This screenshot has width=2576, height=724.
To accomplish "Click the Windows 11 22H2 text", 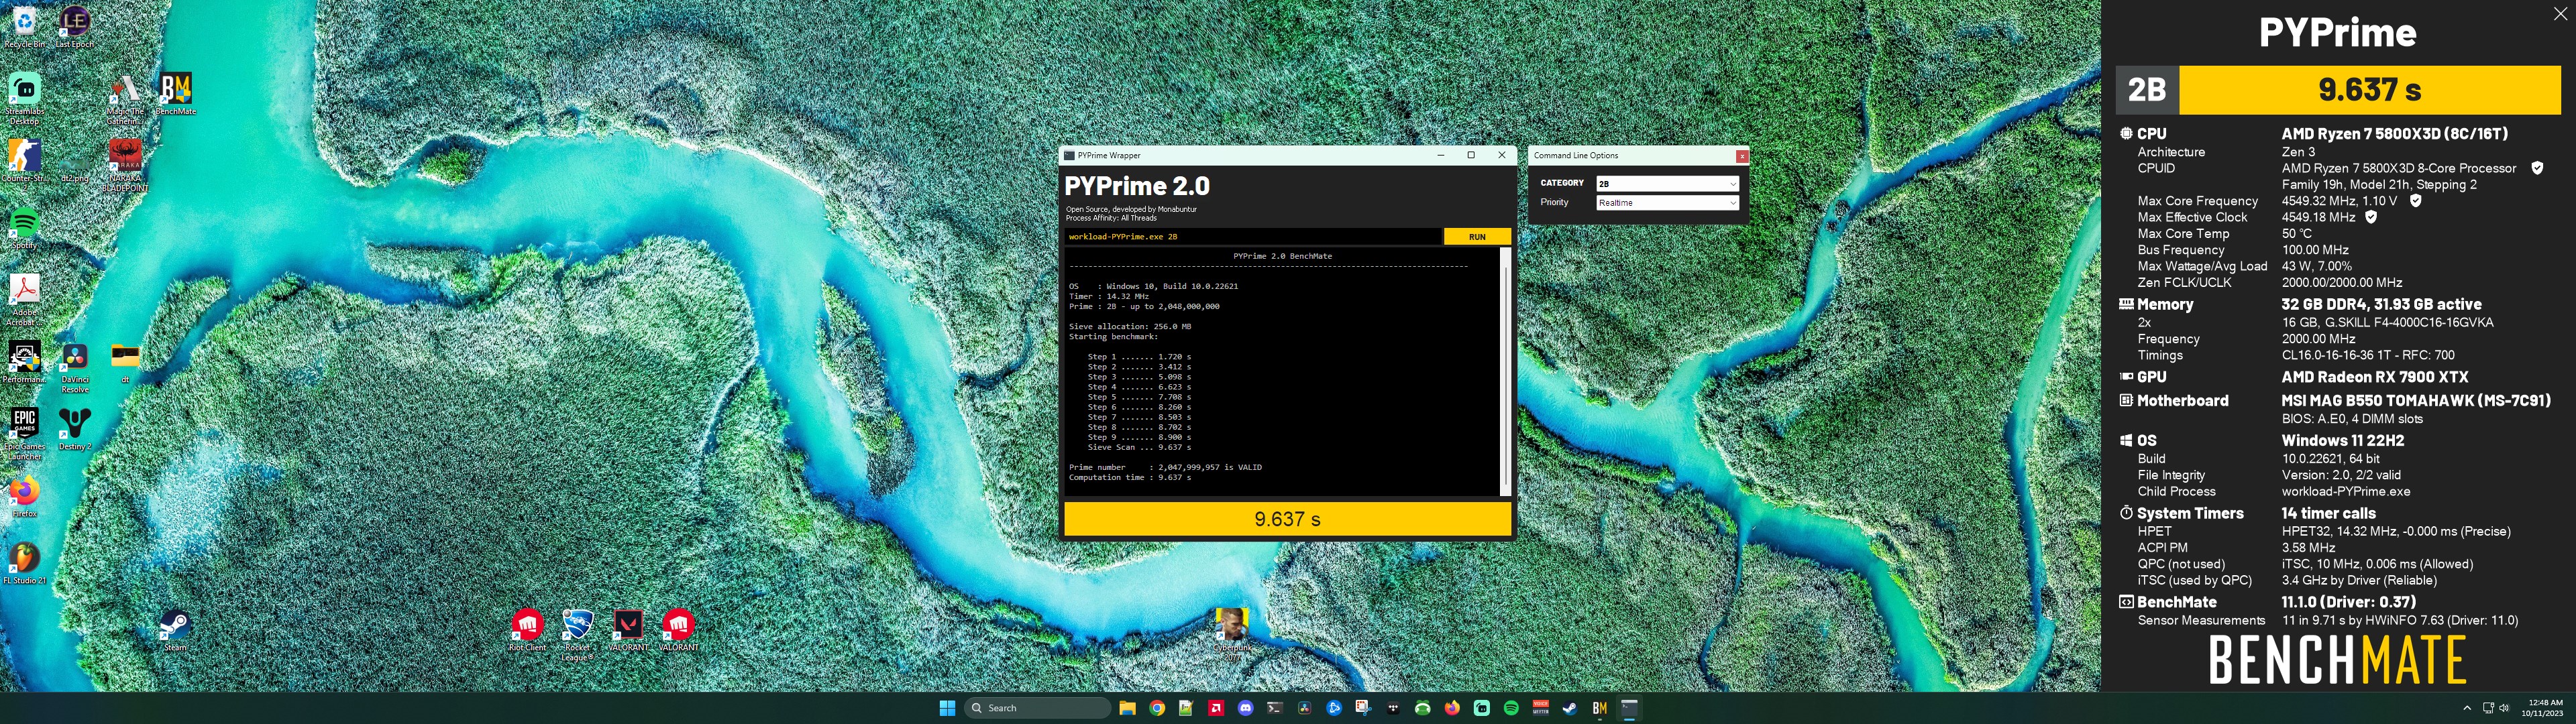I will tap(2343, 440).
